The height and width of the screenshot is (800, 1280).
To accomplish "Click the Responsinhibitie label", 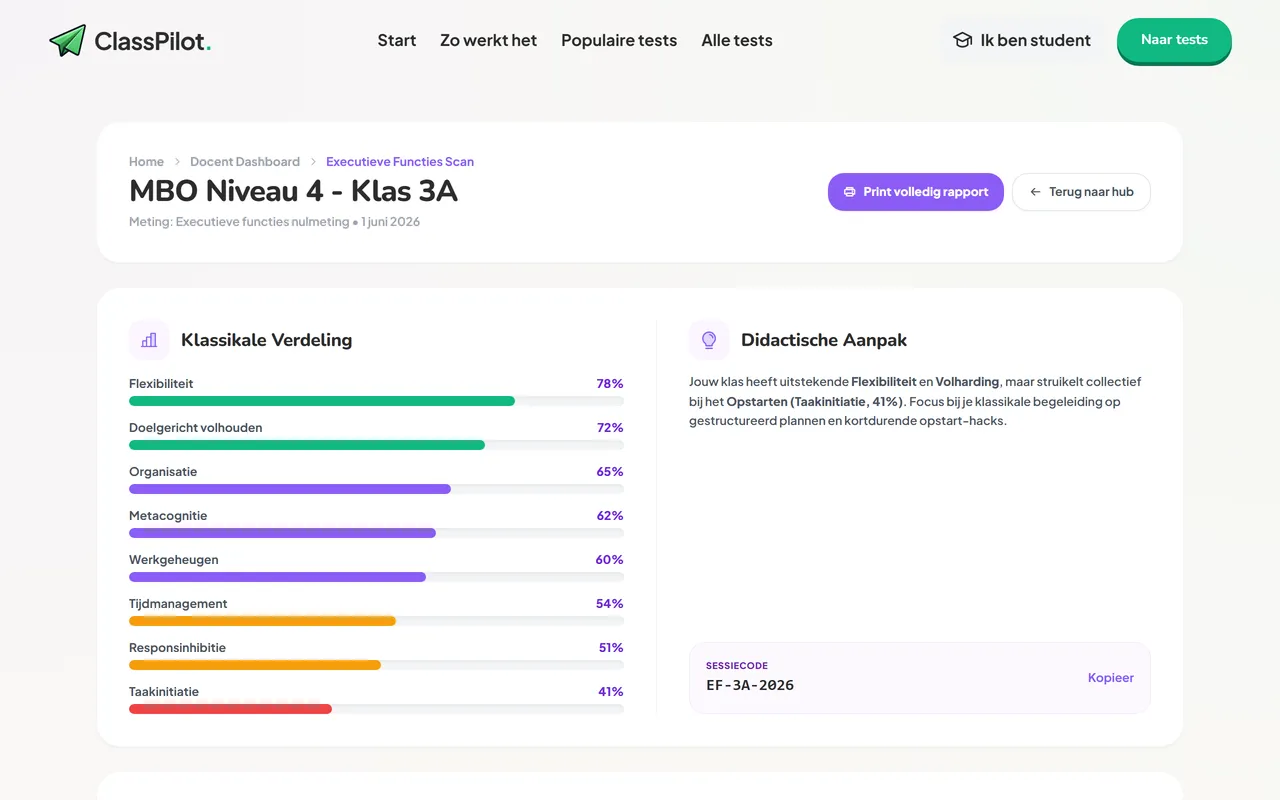I will (177, 648).
